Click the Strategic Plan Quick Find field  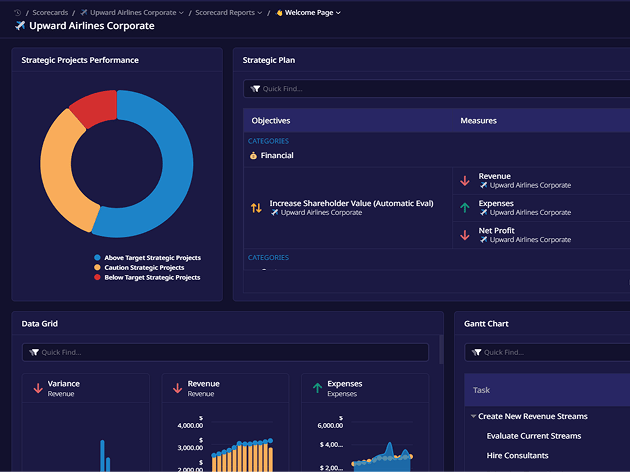point(436,88)
